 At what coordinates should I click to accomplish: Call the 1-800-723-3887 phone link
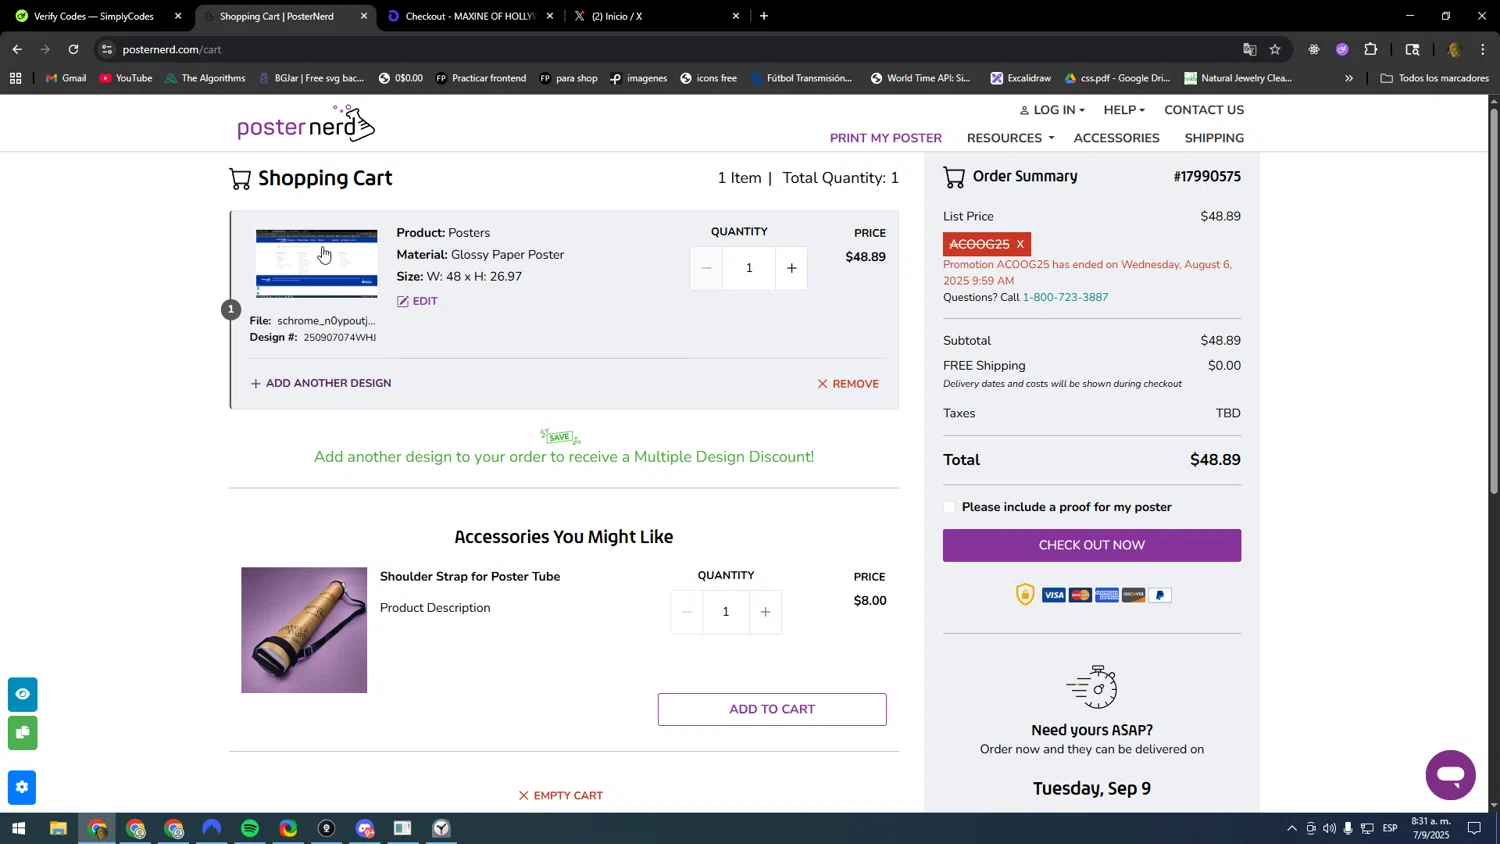(x=1065, y=297)
